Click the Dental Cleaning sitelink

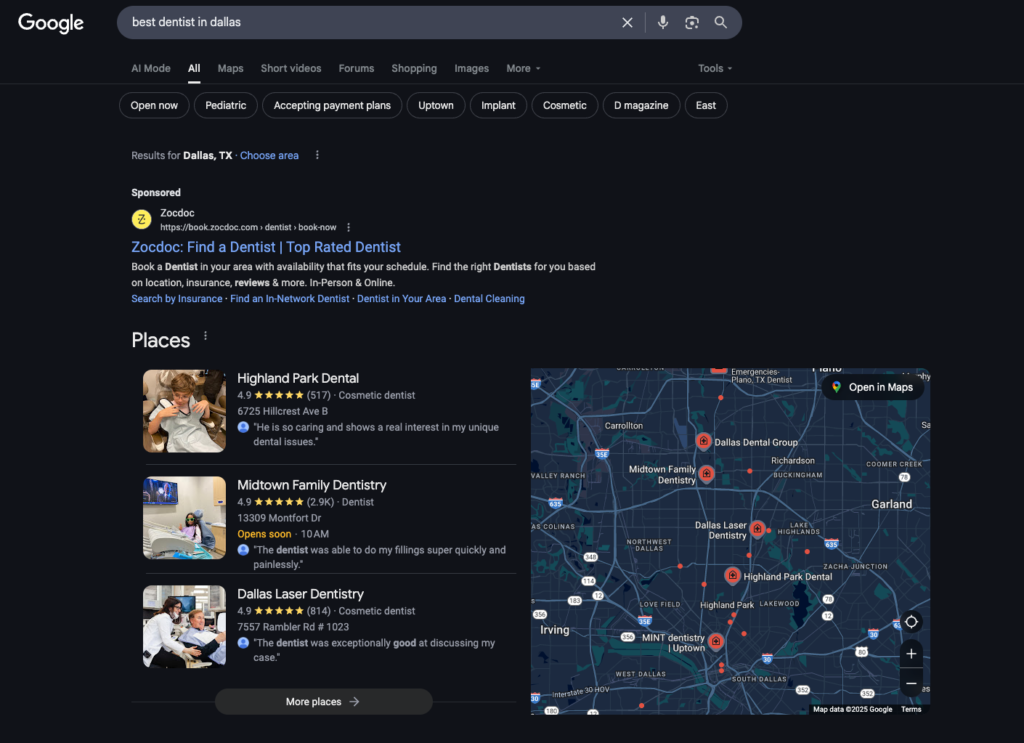[x=489, y=298]
